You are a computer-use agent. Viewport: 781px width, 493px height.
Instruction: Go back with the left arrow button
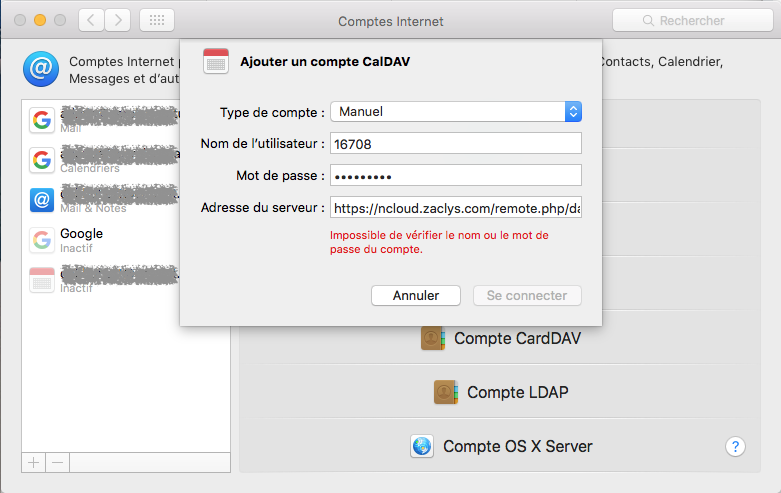pyautogui.click(x=91, y=20)
